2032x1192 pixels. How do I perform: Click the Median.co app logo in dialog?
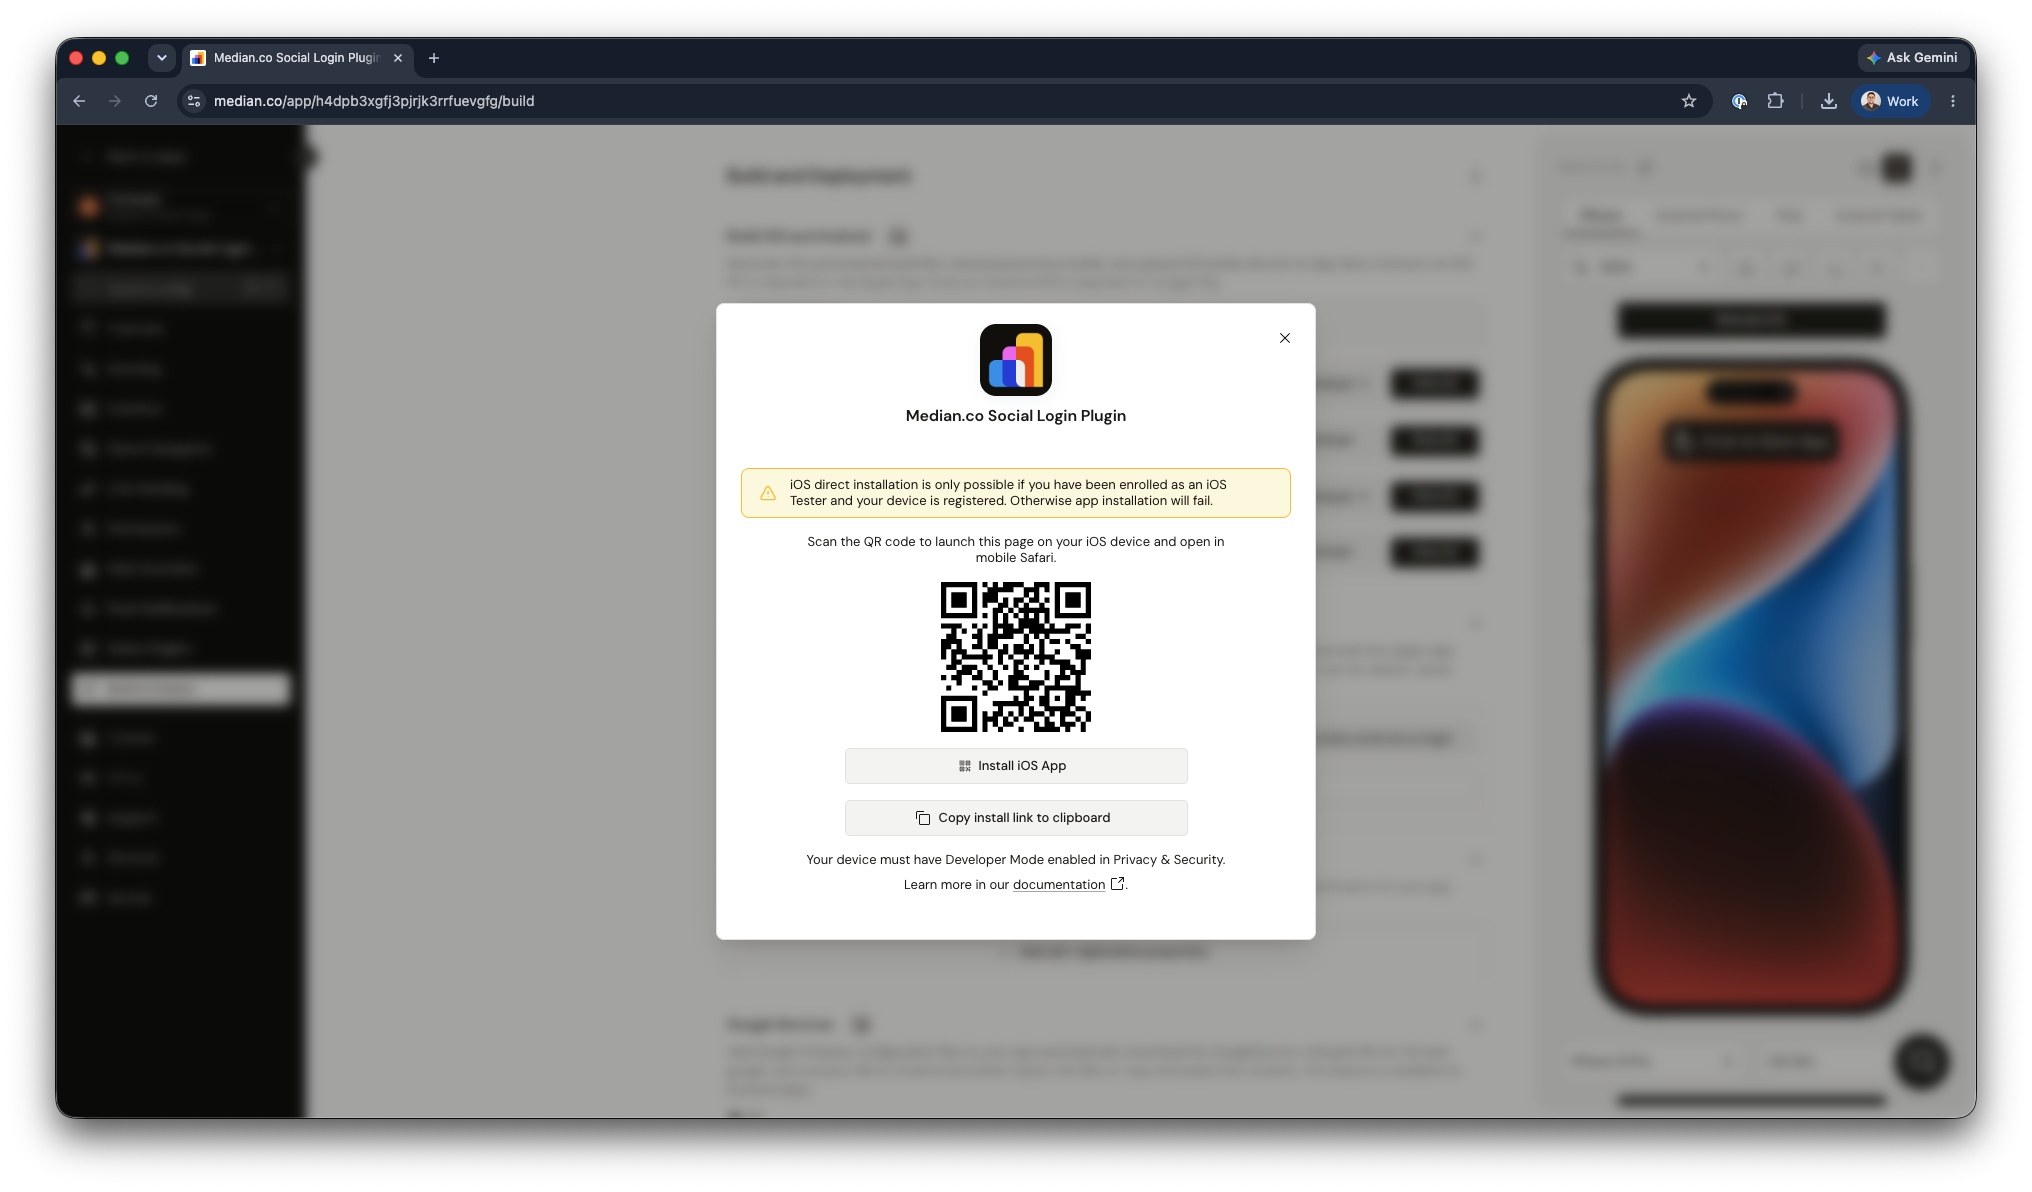pos(1016,360)
